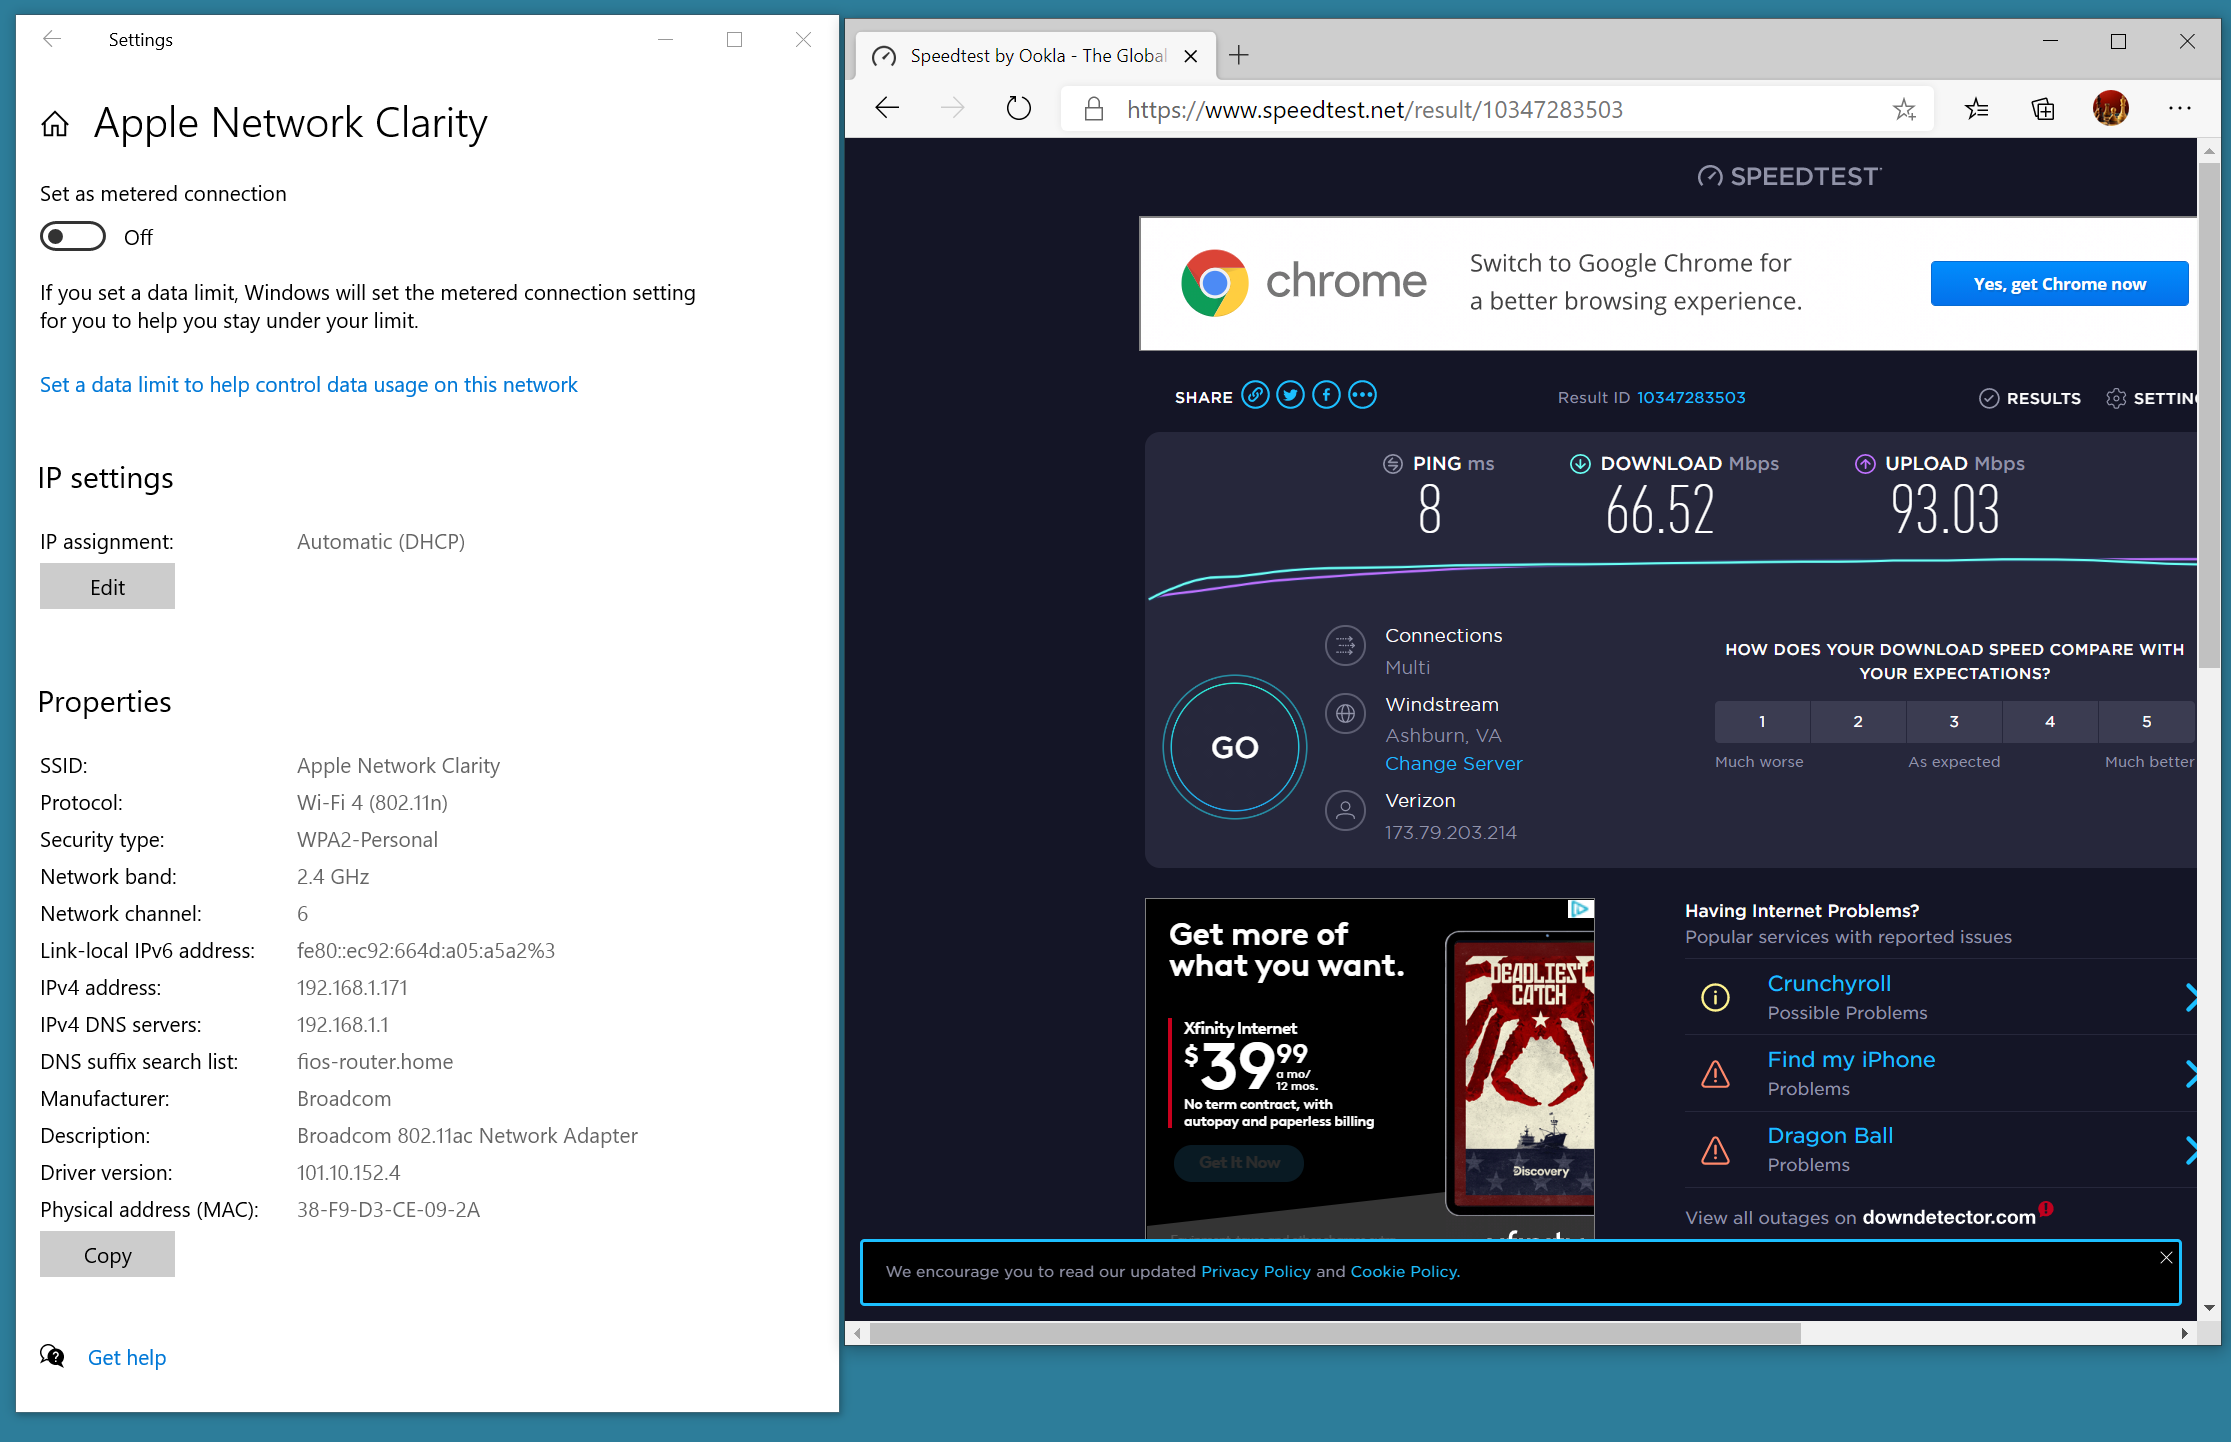Toggle the metered connection switch
The height and width of the screenshot is (1442, 2231).
[x=73, y=237]
